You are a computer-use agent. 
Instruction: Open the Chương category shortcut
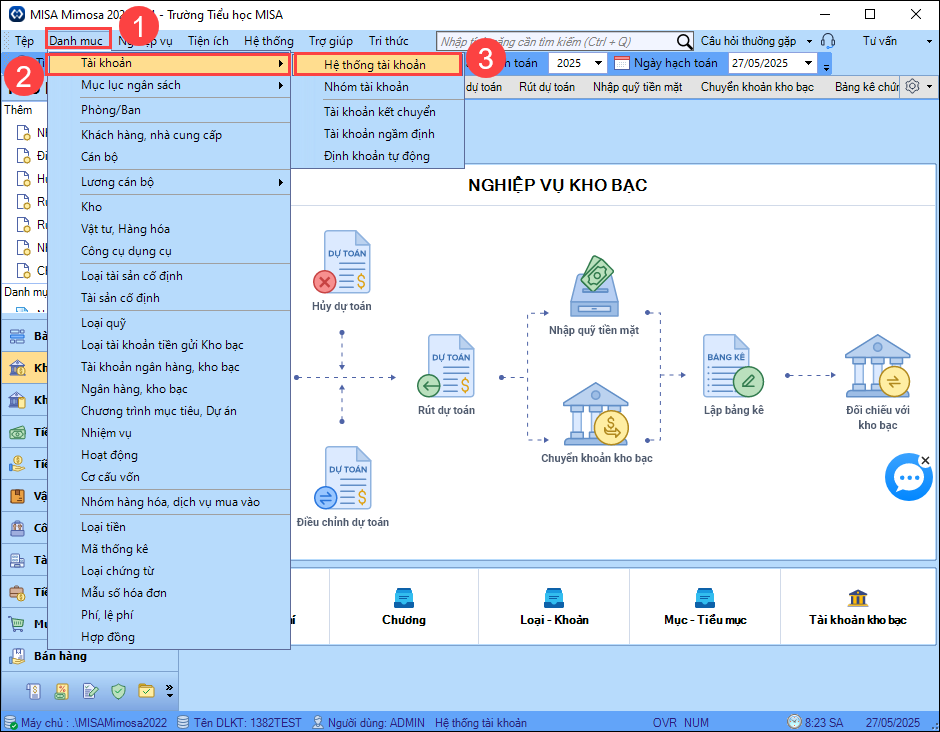403,607
